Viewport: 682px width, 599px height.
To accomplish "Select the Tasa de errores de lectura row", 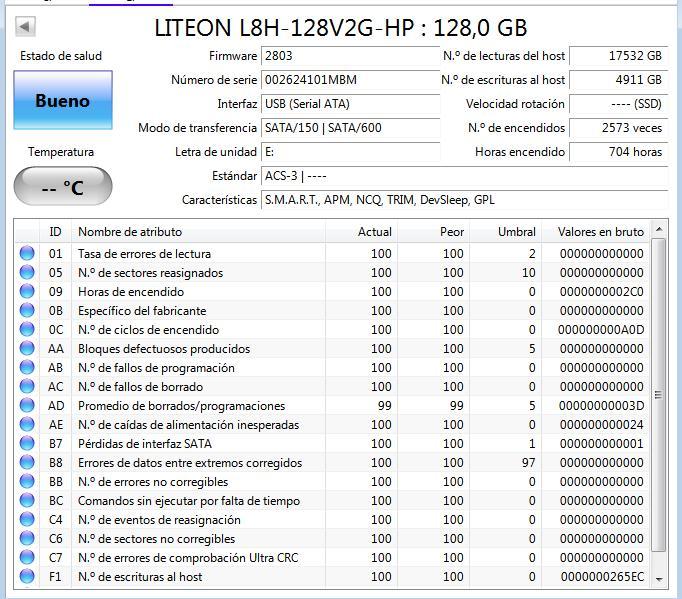I will coord(333,253).
